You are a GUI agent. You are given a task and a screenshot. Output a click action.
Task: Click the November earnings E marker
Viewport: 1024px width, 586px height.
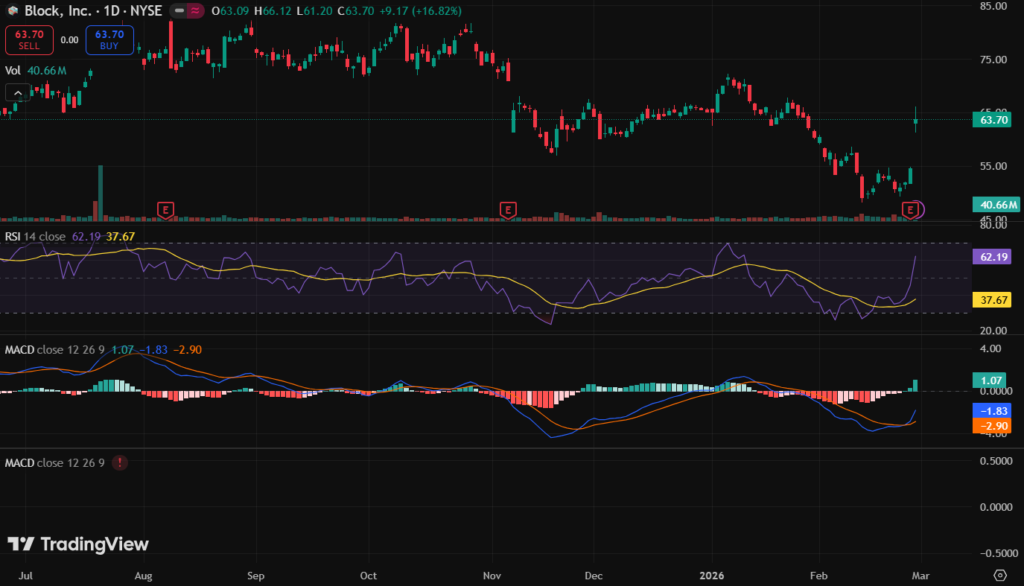coord(508,209)
